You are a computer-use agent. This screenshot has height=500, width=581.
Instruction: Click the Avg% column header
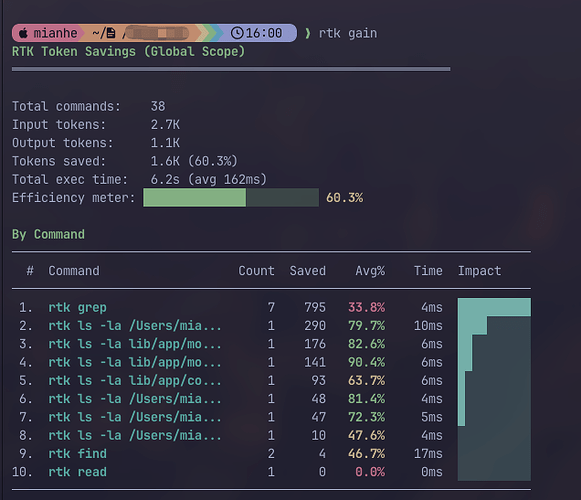pos(370,271)
